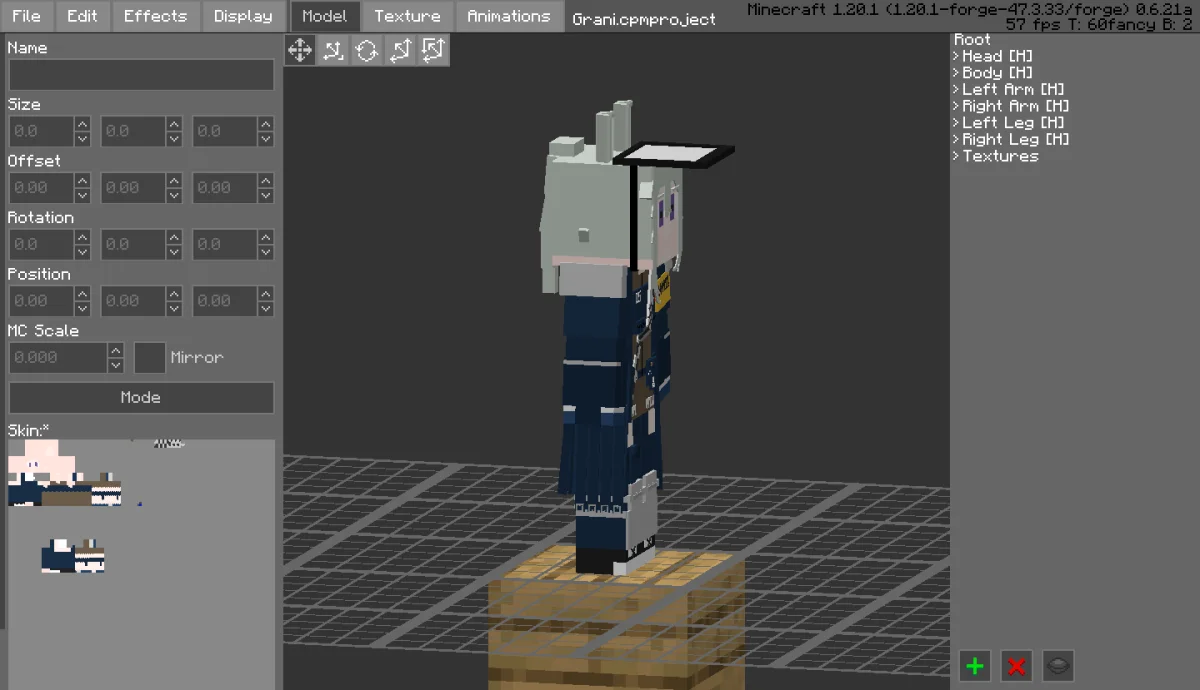Click the first Size input field
The height and width of the screenshot is (690, 1200).
41,132
